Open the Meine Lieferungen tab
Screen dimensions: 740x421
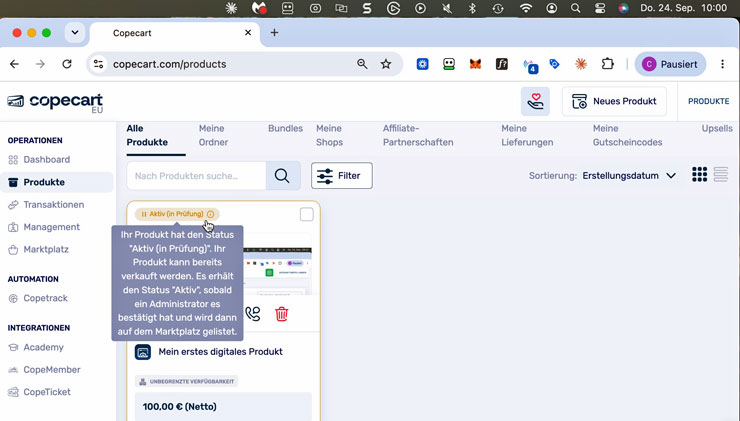point(527,135)
